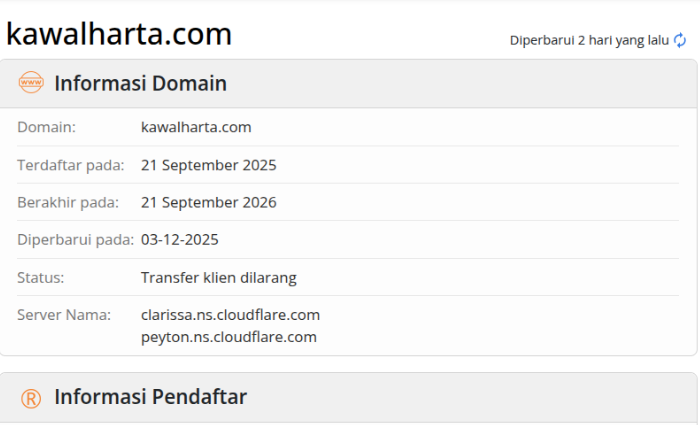Click the Terdaftar pada date value
This screenshot has height=425, width=700.
208,165
